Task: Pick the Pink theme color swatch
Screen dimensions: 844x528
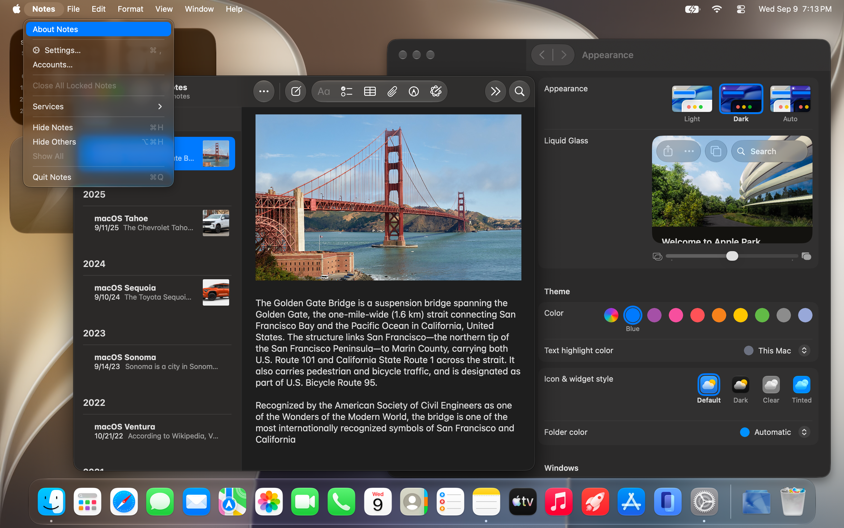Action: (x=676, y=315)
